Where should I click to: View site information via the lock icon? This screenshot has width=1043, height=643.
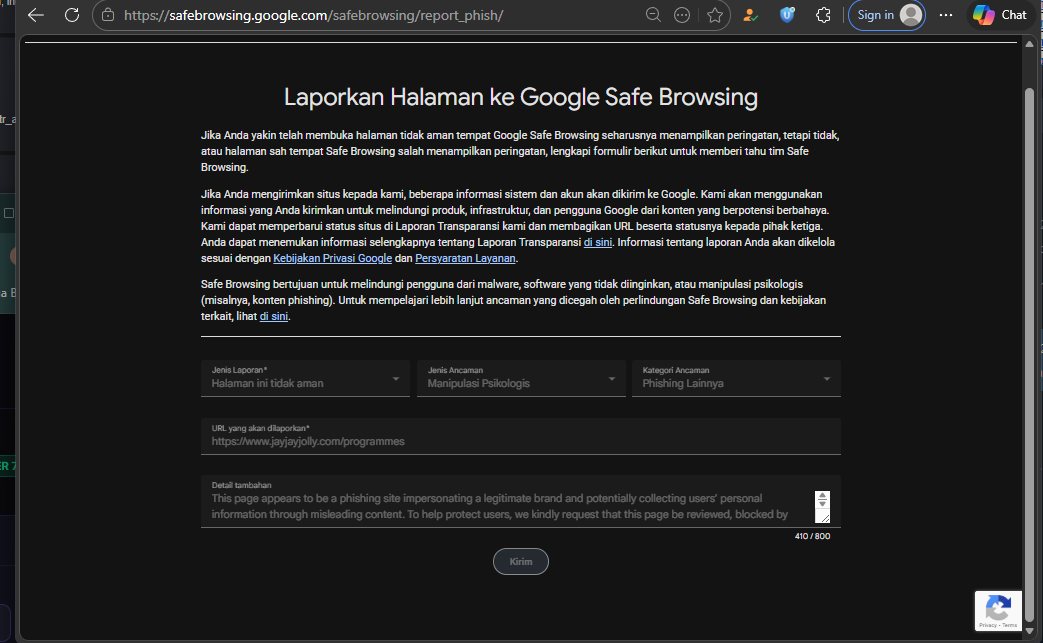pyautogui.click(x=108, y=15)
